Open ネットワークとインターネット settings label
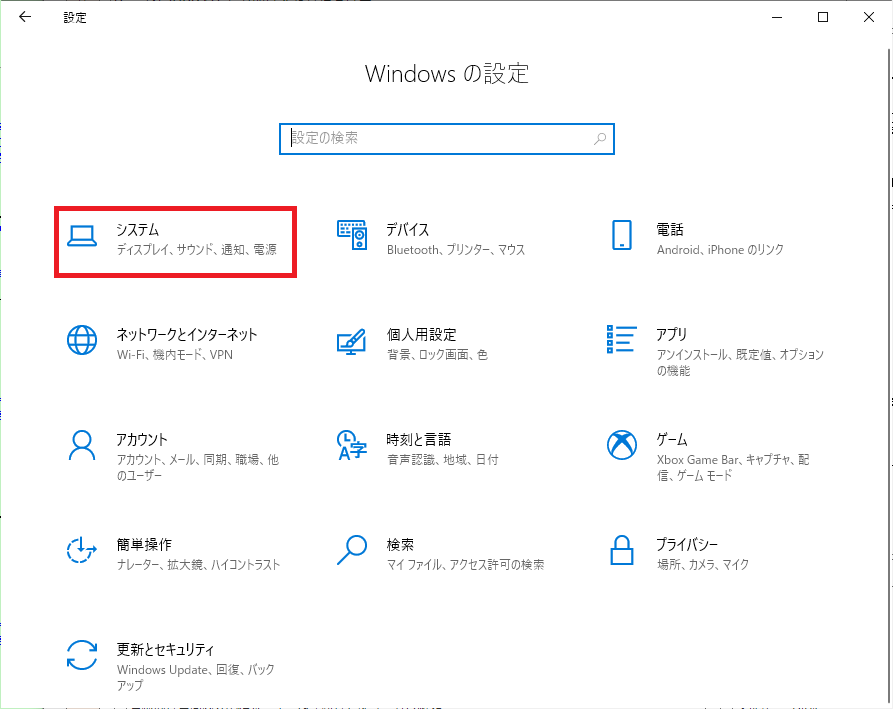893x709 pixels. point(187,334)
